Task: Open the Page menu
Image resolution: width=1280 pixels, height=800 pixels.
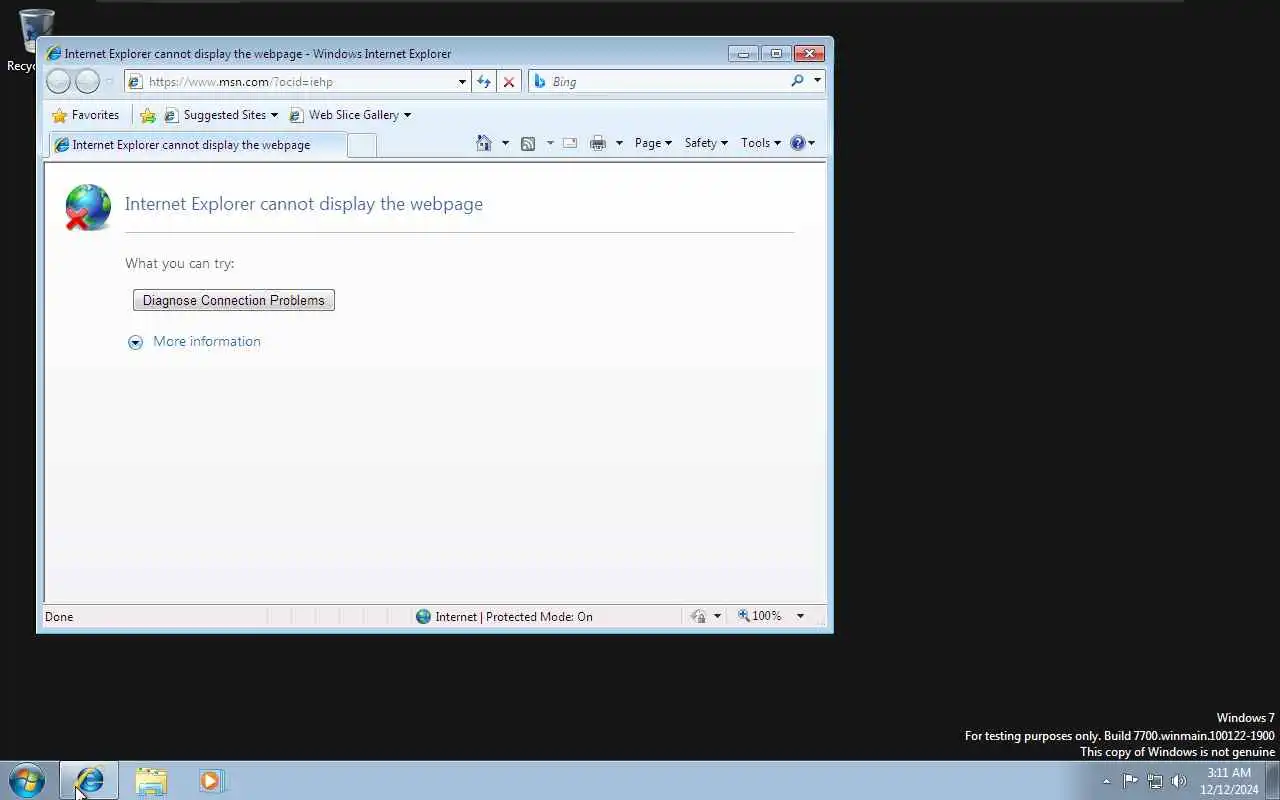Action: [653, 143]
